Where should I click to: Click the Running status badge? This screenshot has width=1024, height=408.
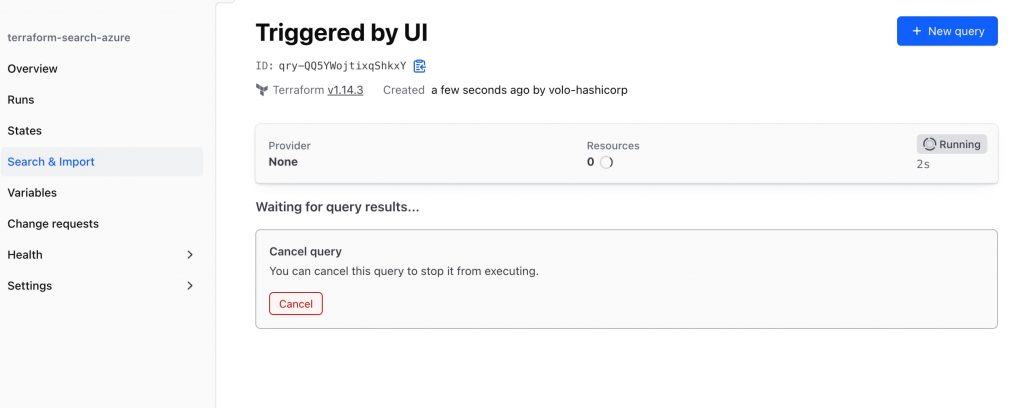click(951, 144)
